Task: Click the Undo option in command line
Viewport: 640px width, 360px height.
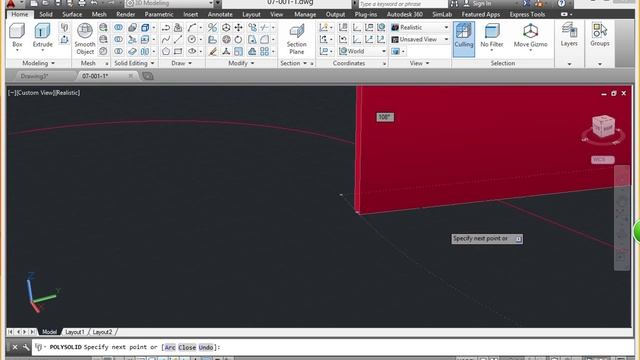Action: (206, 347)
